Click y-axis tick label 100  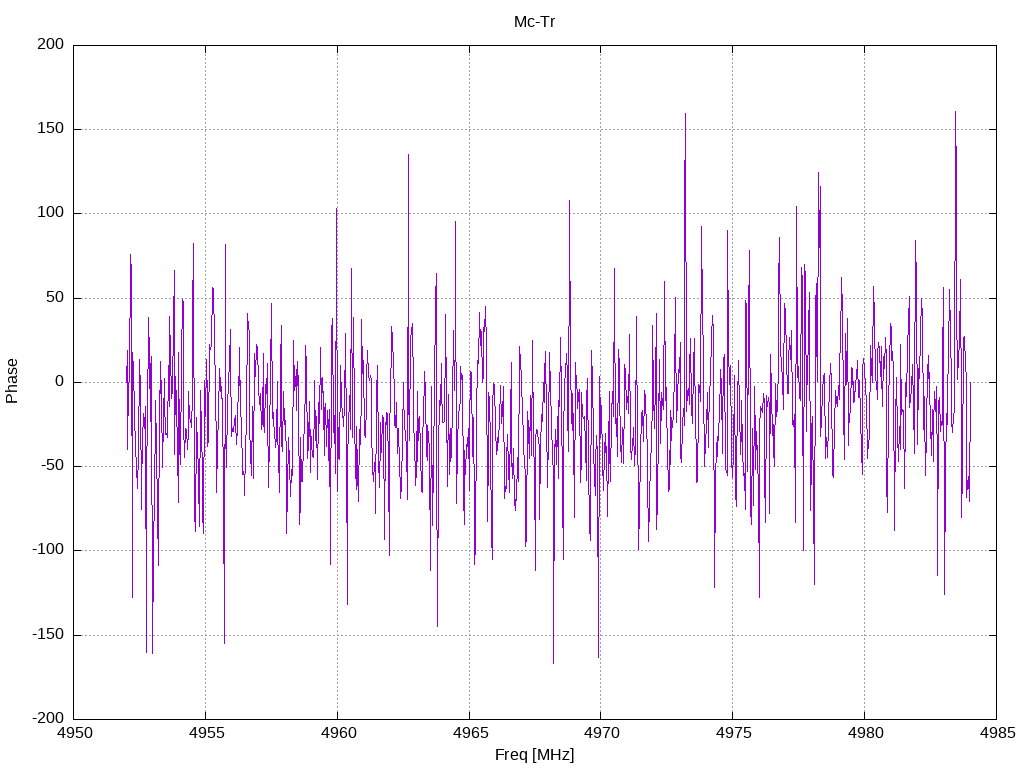tap(51, 213)
